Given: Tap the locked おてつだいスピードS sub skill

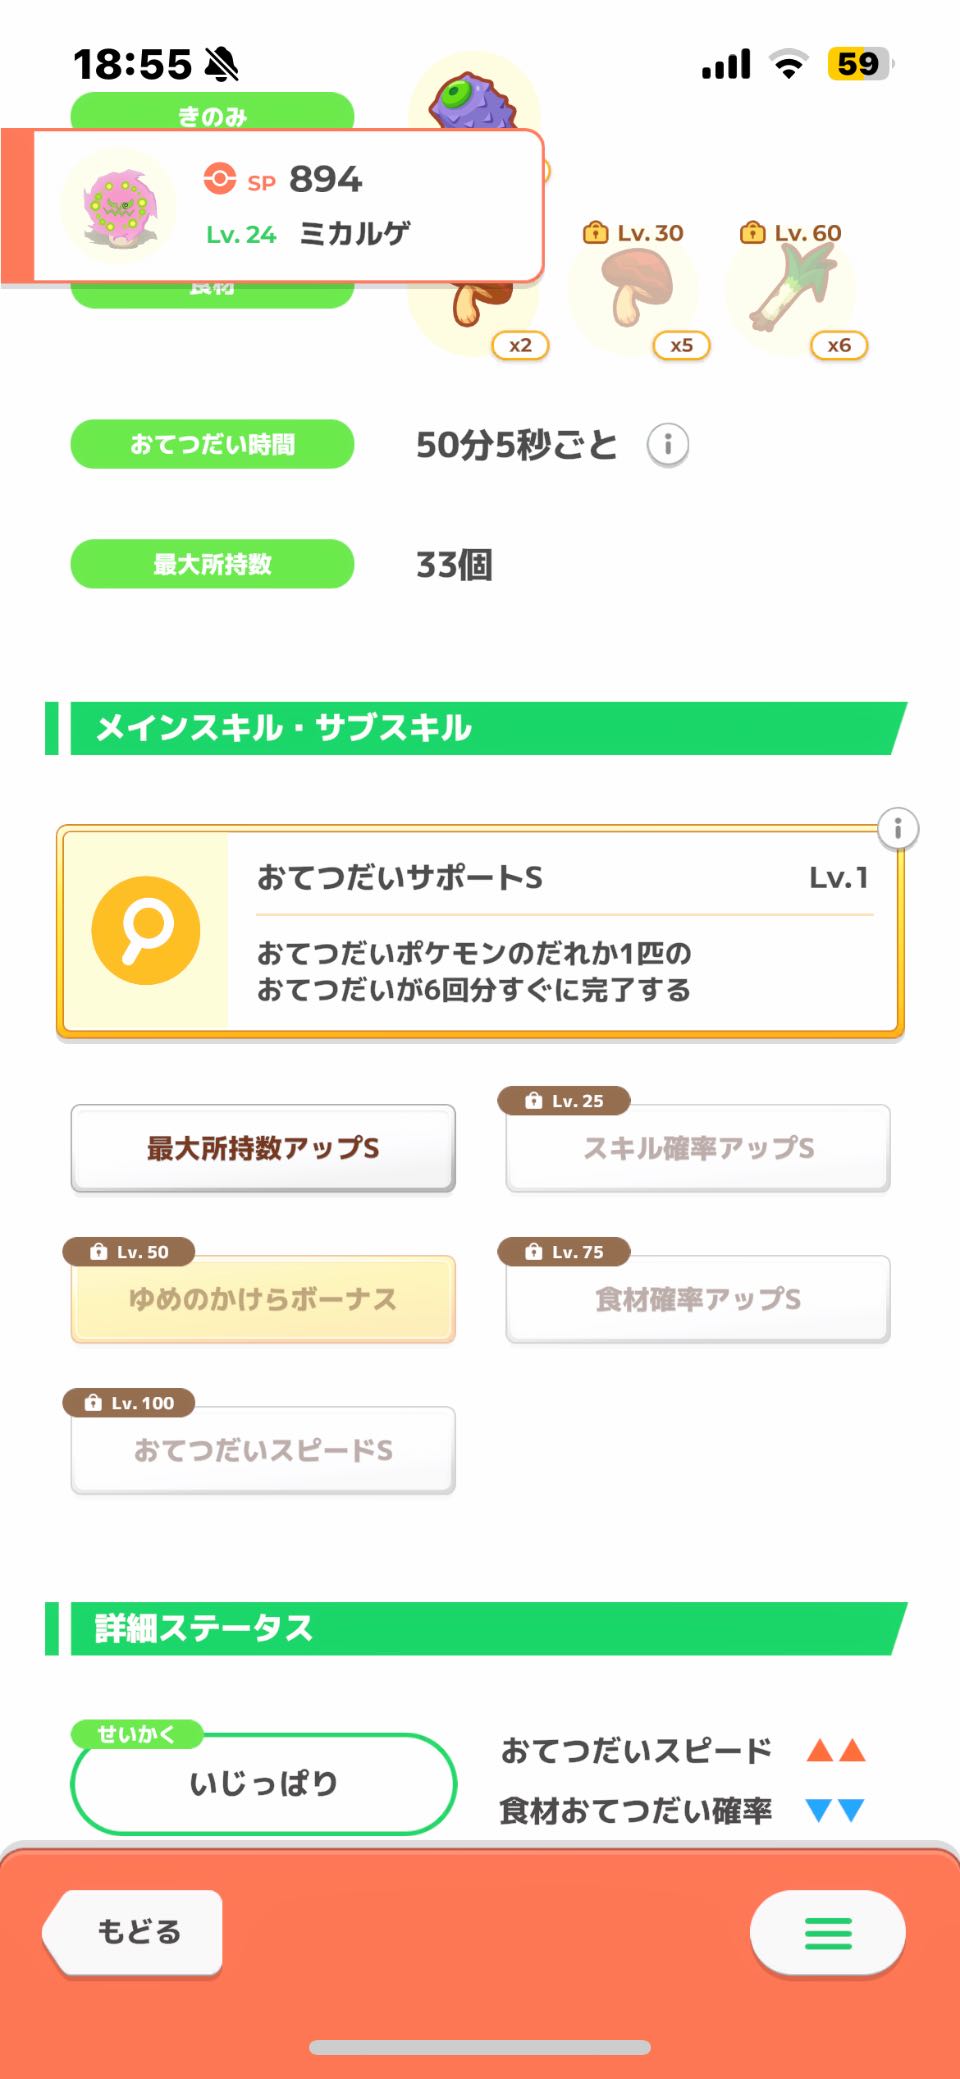Looking at the screenshot, I should 263,1450.
